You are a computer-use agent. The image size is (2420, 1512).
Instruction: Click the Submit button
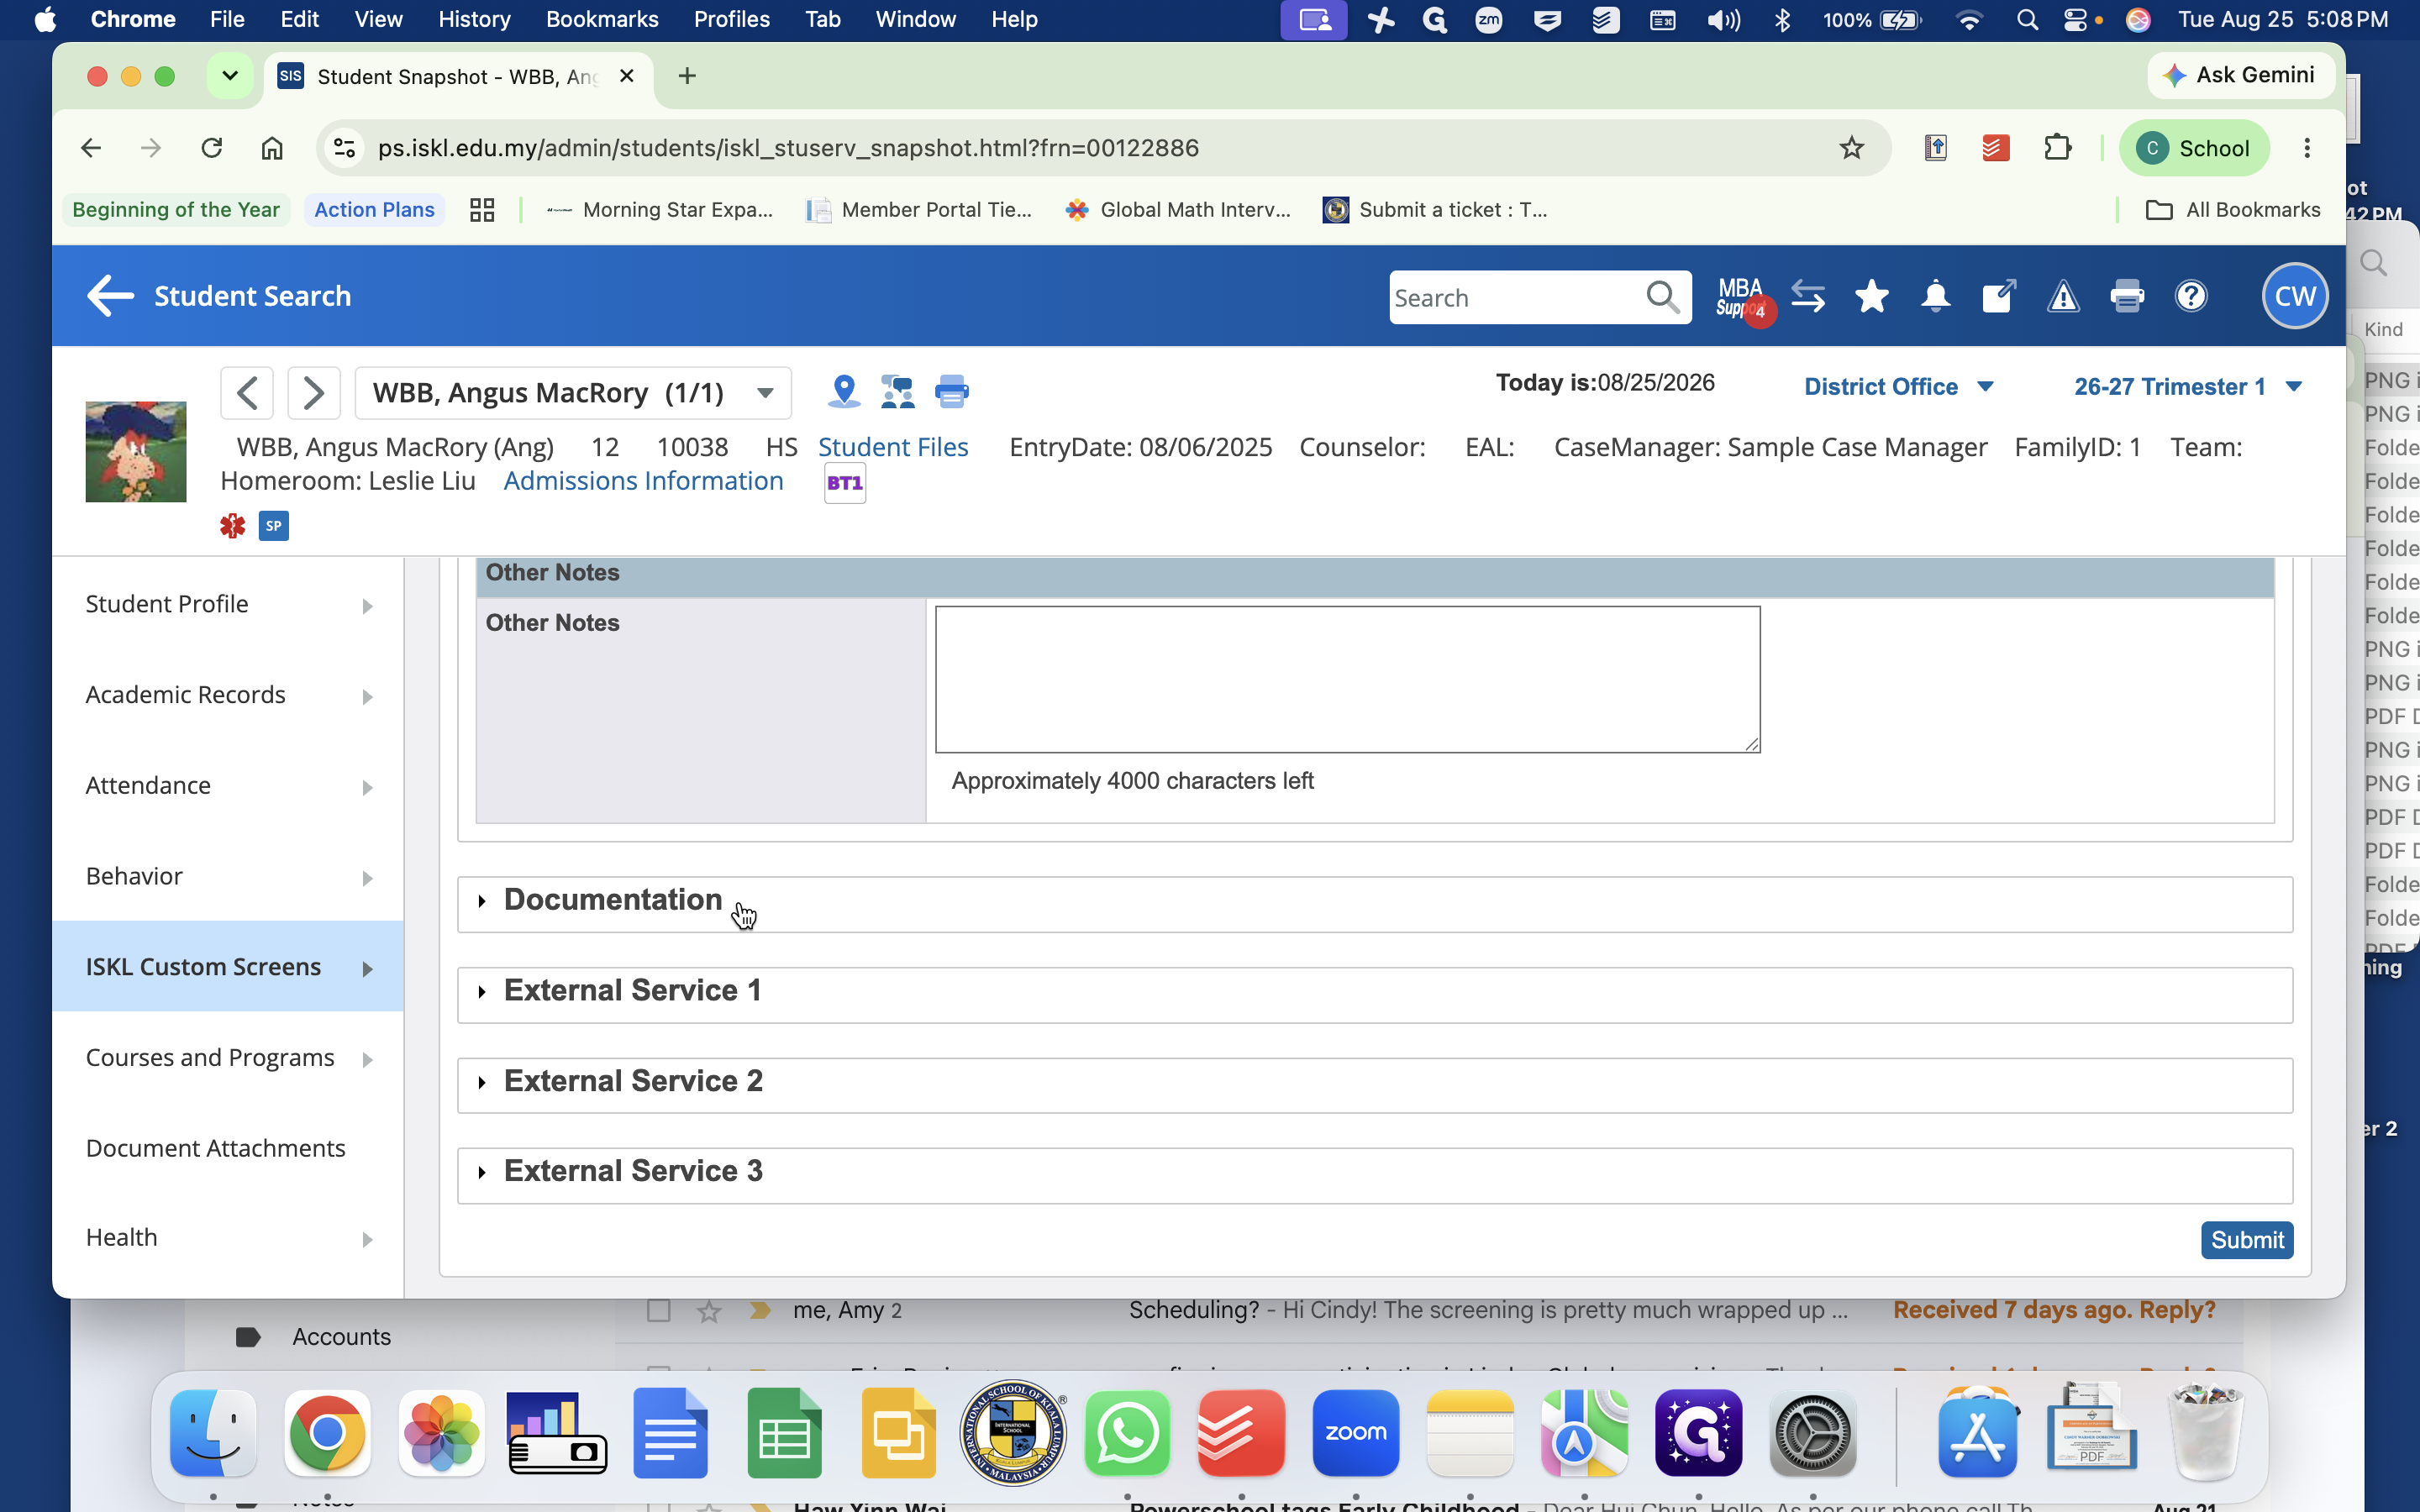2246,1240
